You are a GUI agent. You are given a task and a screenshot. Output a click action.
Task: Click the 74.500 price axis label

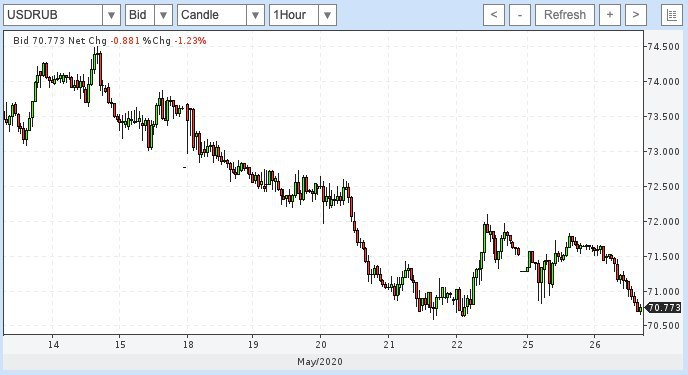click(663, 47)
